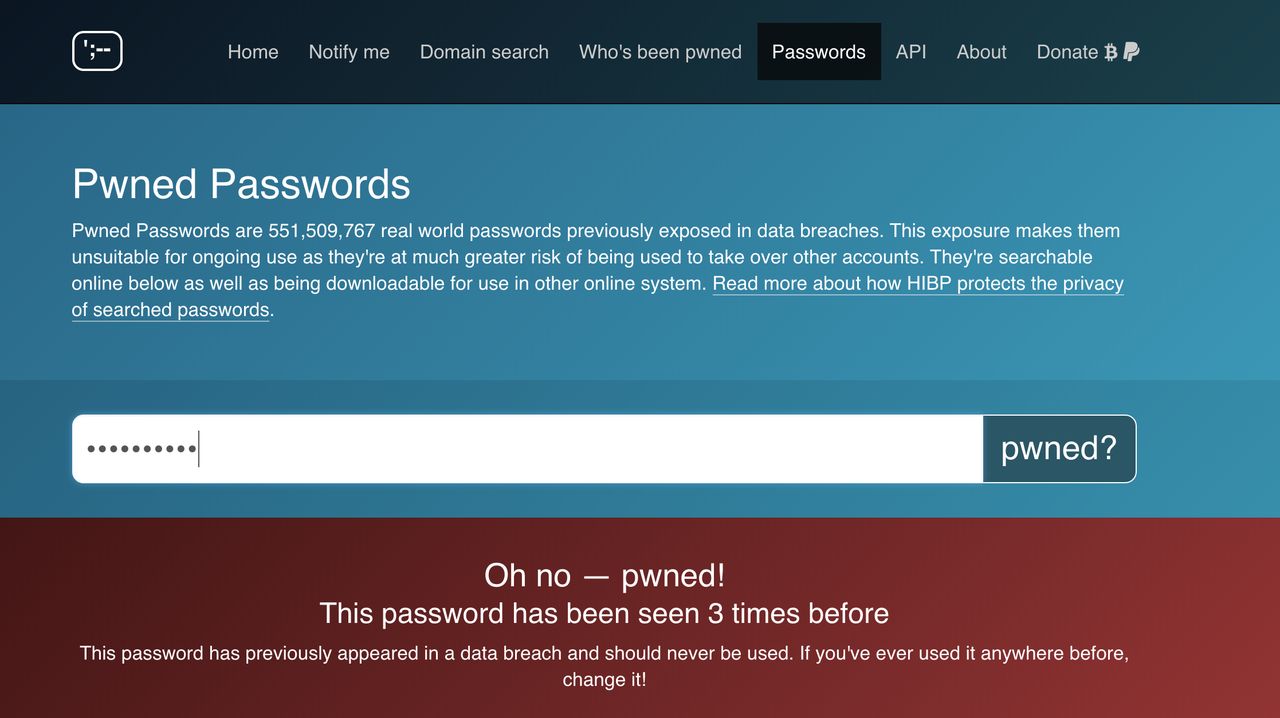Open the About page
Image resolution: width=1280 pixels, height=718 pixels.
[x=981, y=52]
